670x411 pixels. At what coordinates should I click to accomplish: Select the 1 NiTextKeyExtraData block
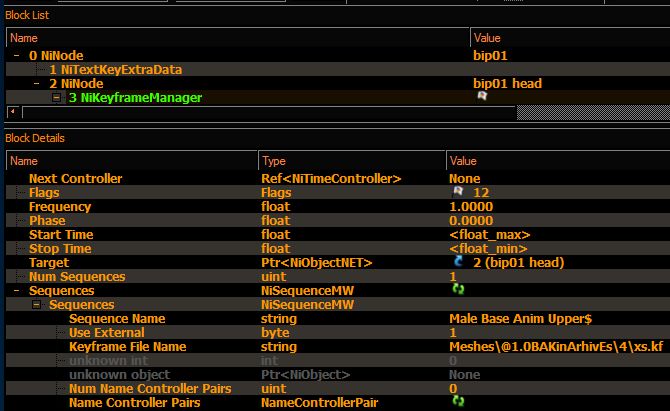115,70
